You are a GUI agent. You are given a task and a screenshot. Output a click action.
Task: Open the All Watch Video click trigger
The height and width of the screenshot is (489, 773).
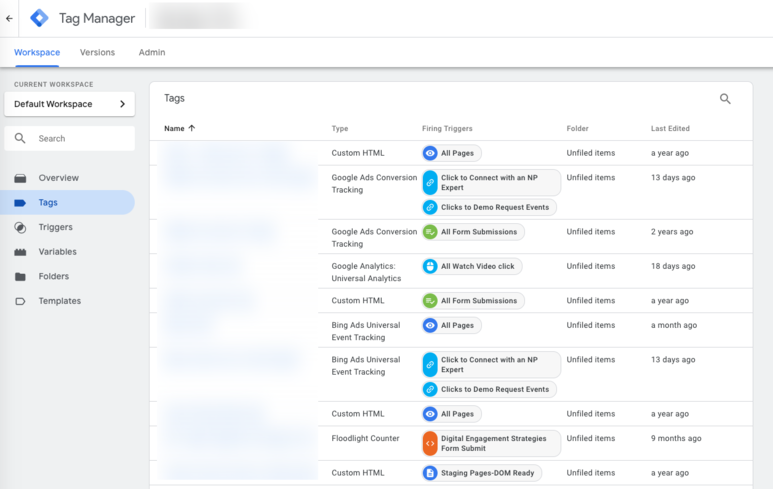472,266
